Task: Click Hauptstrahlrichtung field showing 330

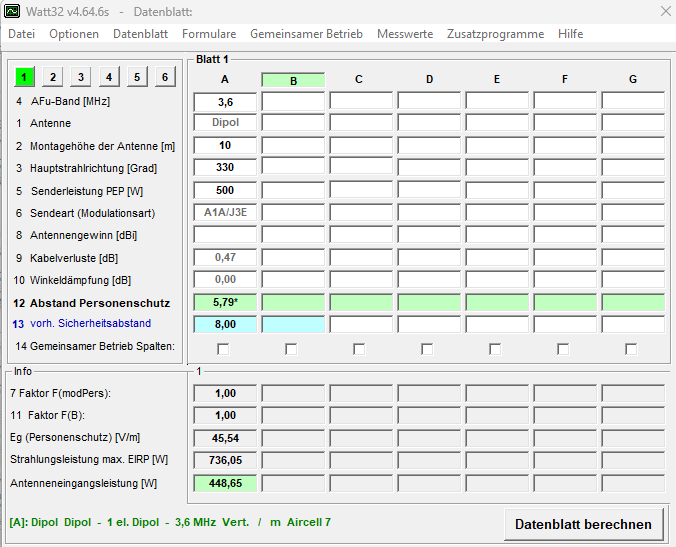Action: click(x=225, y=167)
